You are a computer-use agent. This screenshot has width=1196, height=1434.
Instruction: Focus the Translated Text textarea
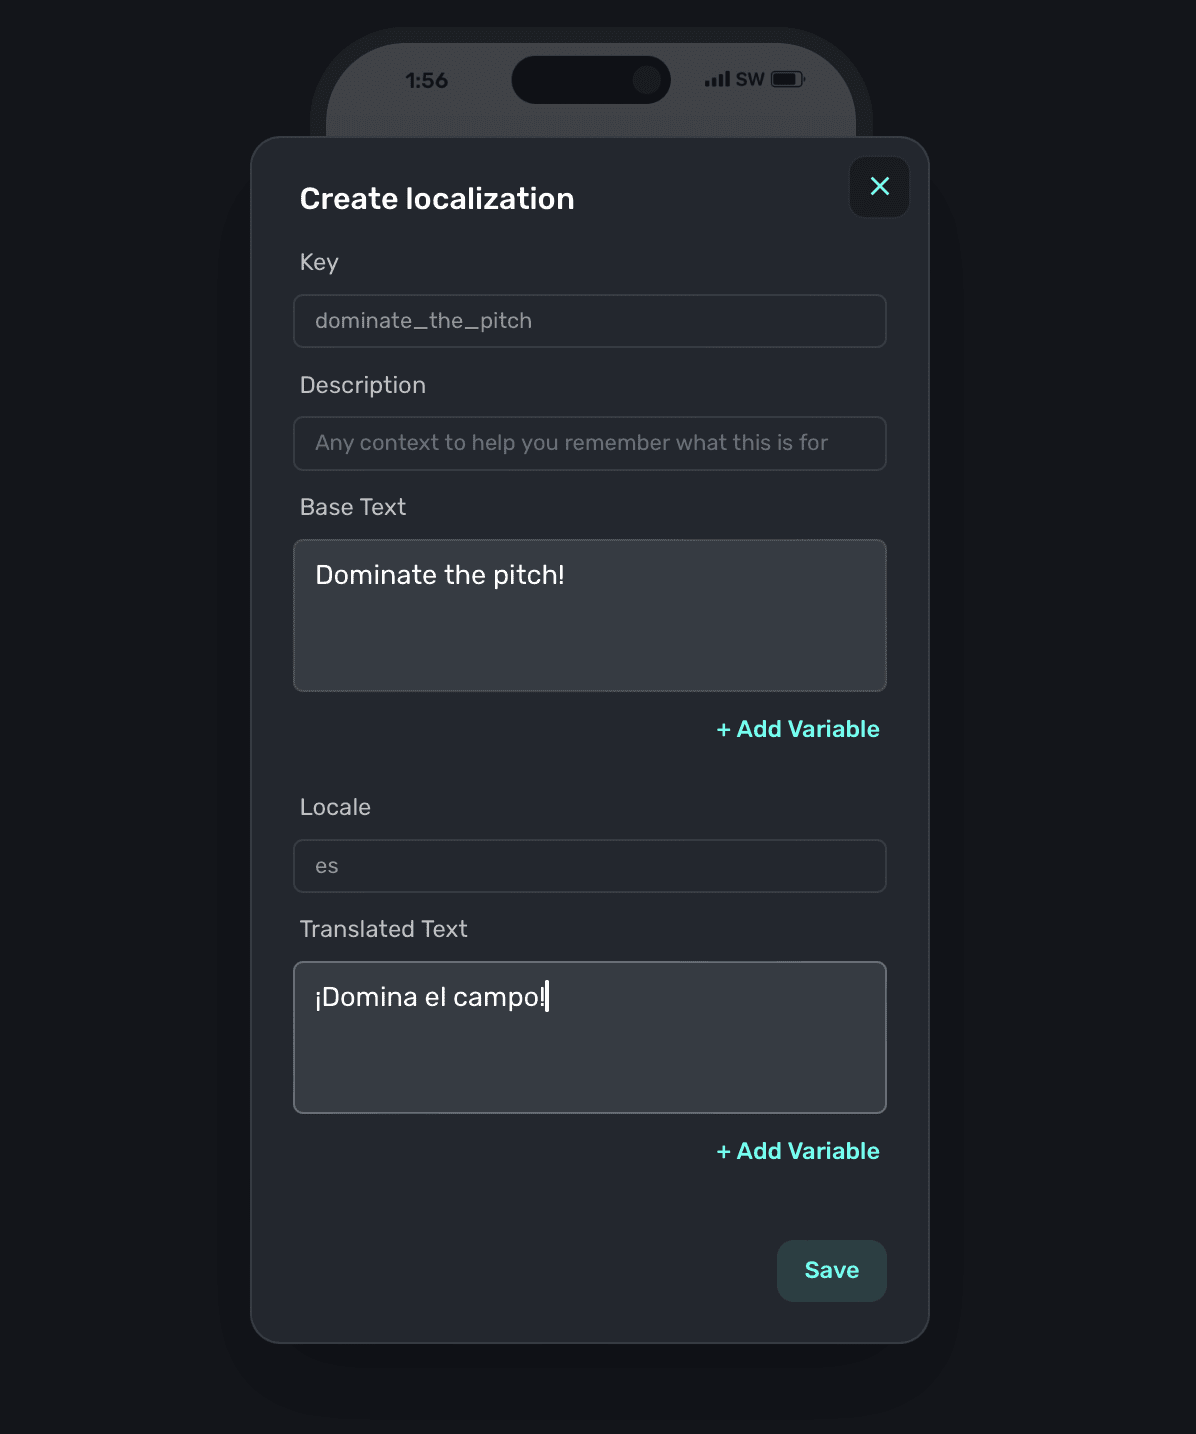[x=590, y=1037]
